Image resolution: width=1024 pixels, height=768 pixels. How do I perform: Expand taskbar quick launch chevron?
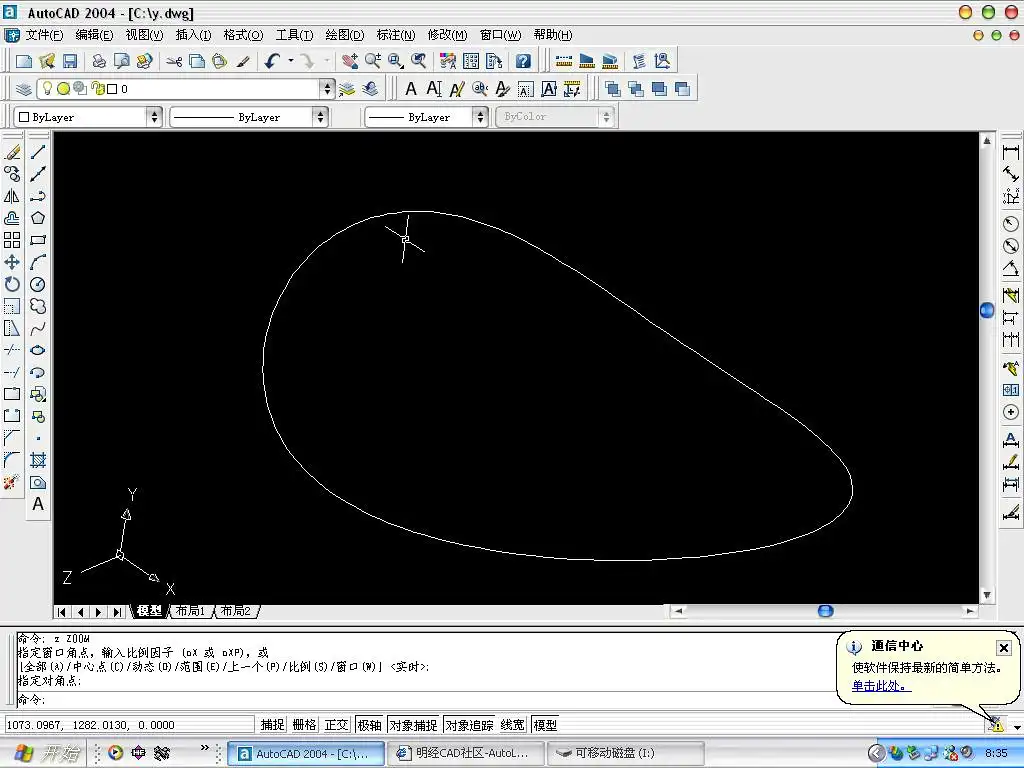click(x=204, y=747)
